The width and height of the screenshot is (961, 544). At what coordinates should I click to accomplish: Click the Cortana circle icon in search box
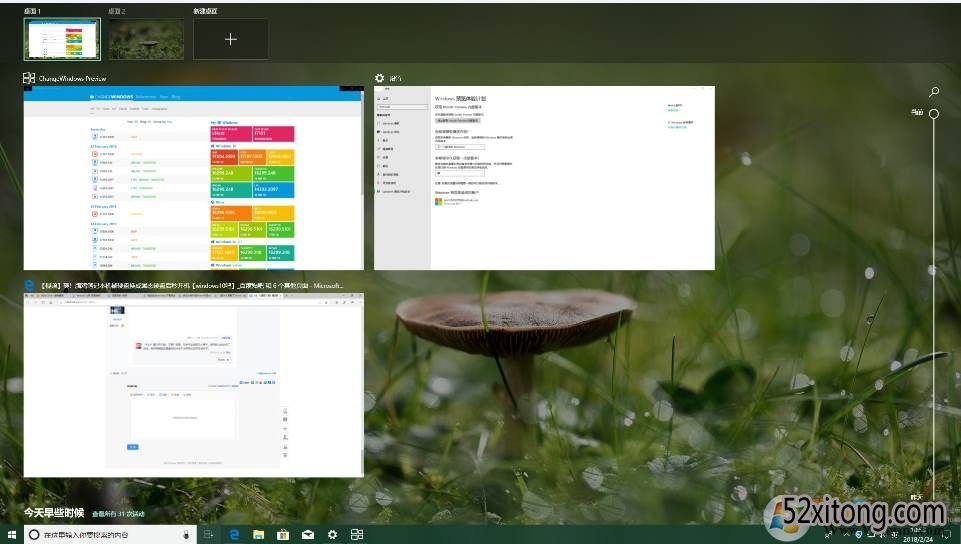click(x=34, y=535)
